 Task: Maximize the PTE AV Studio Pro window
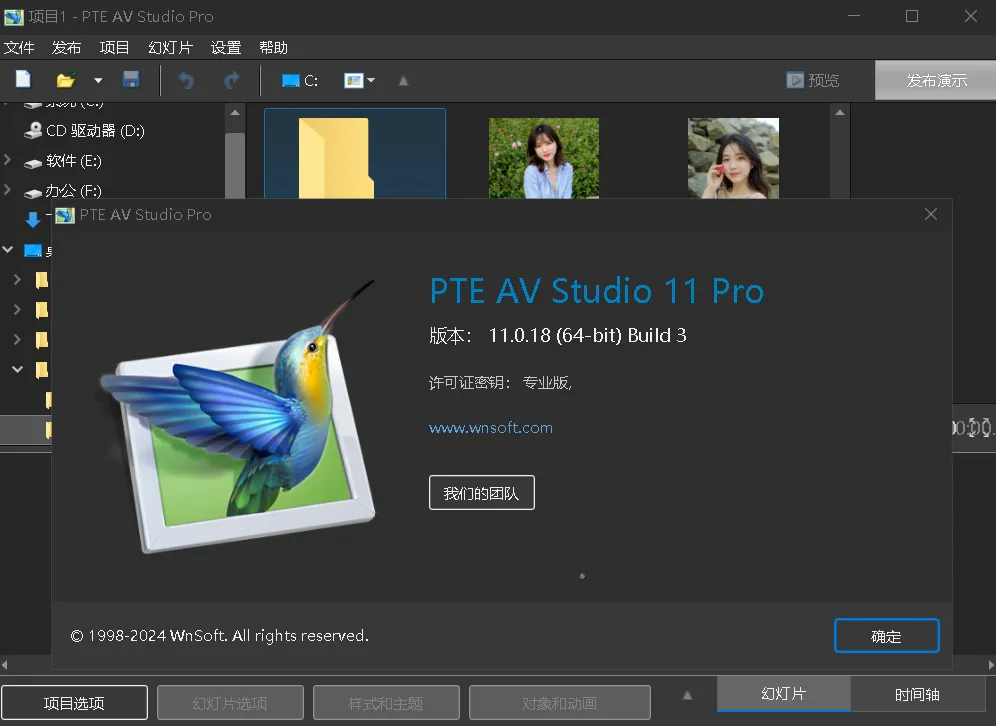(x=912, y=17)
